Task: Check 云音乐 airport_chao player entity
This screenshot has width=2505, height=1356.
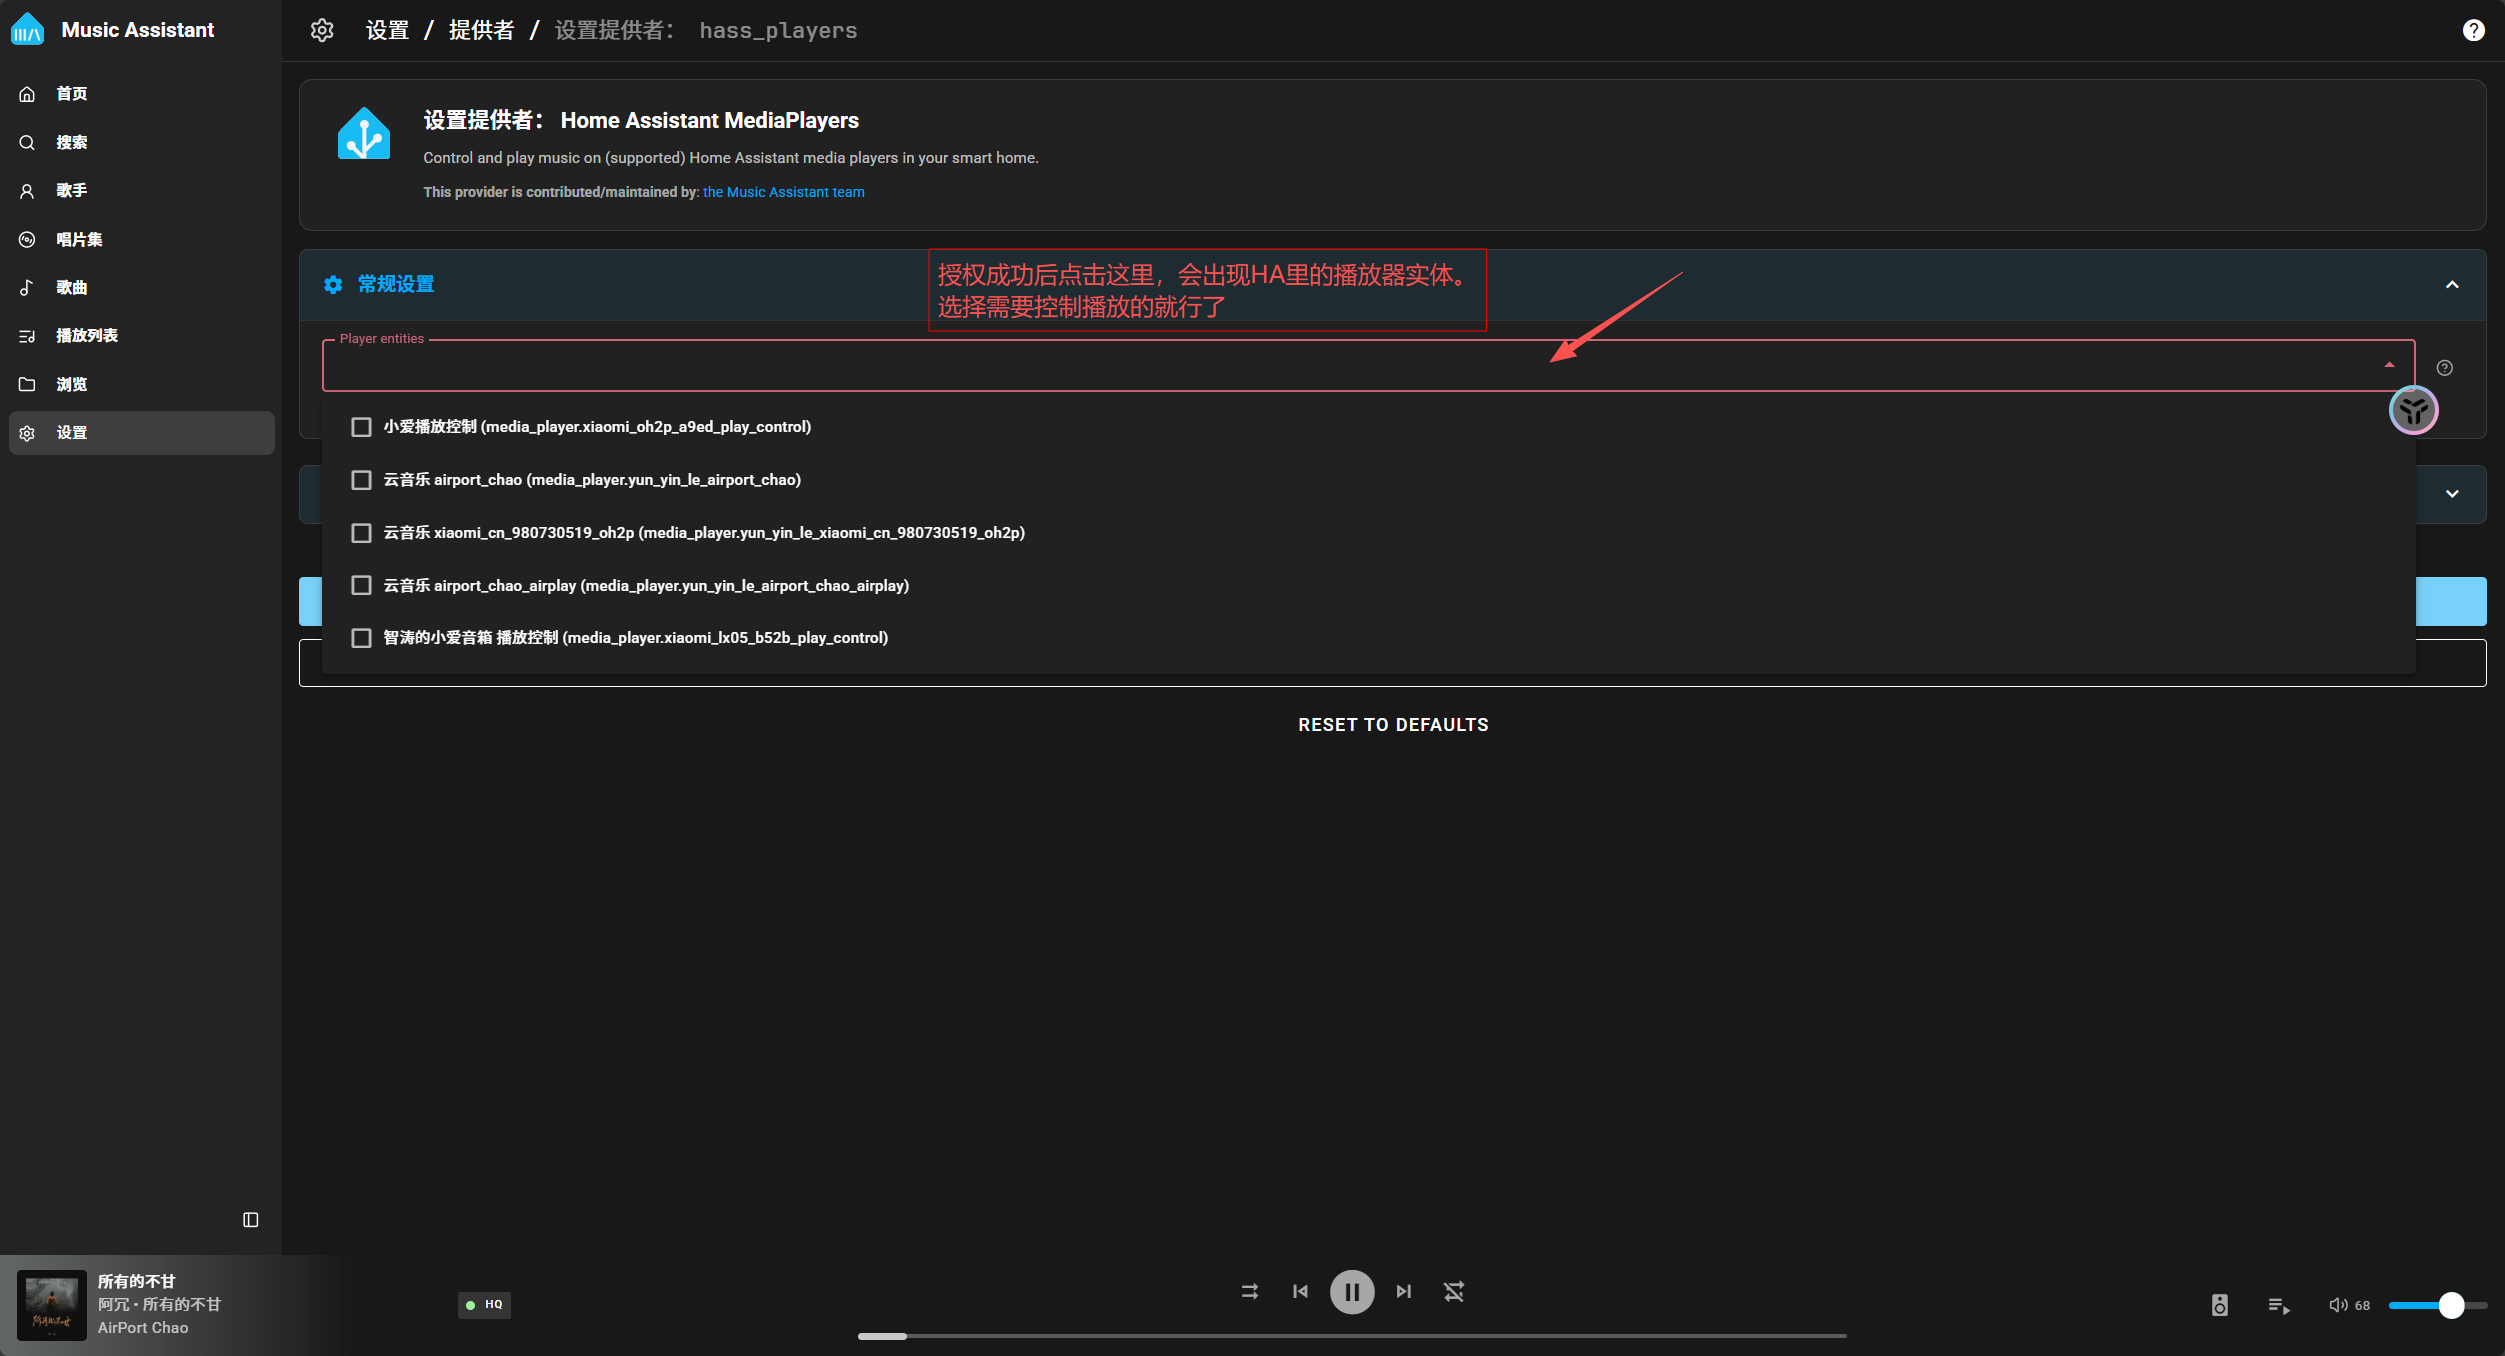Action: click(361, 480)
